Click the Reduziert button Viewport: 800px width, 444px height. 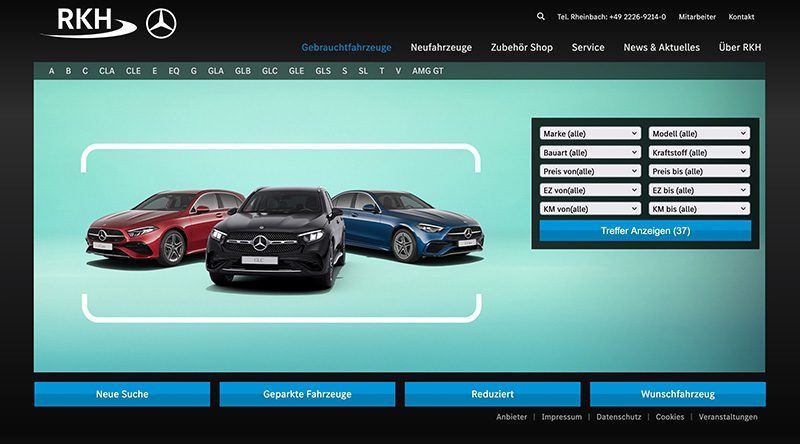tap(492, 394)
